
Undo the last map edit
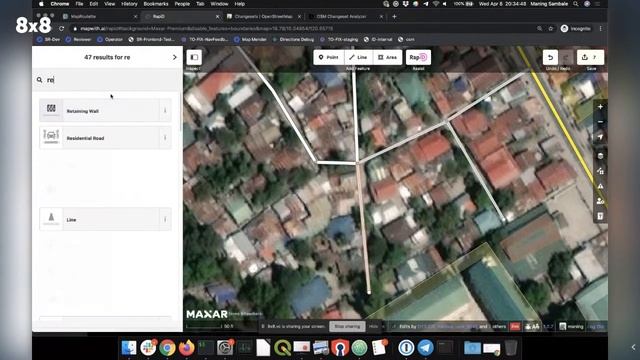point(550,58)
